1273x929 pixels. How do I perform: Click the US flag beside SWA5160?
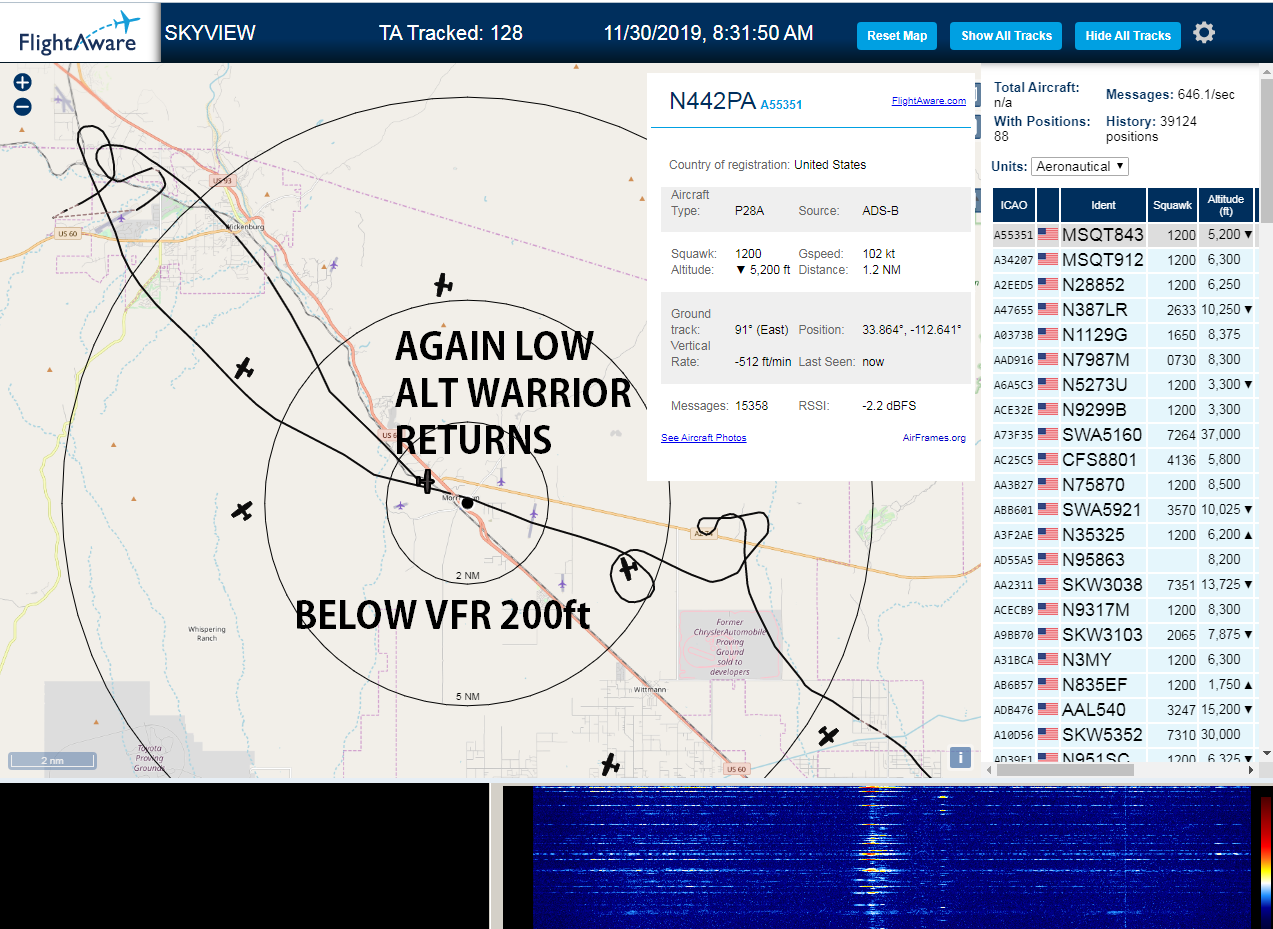tap(1048, 435)
